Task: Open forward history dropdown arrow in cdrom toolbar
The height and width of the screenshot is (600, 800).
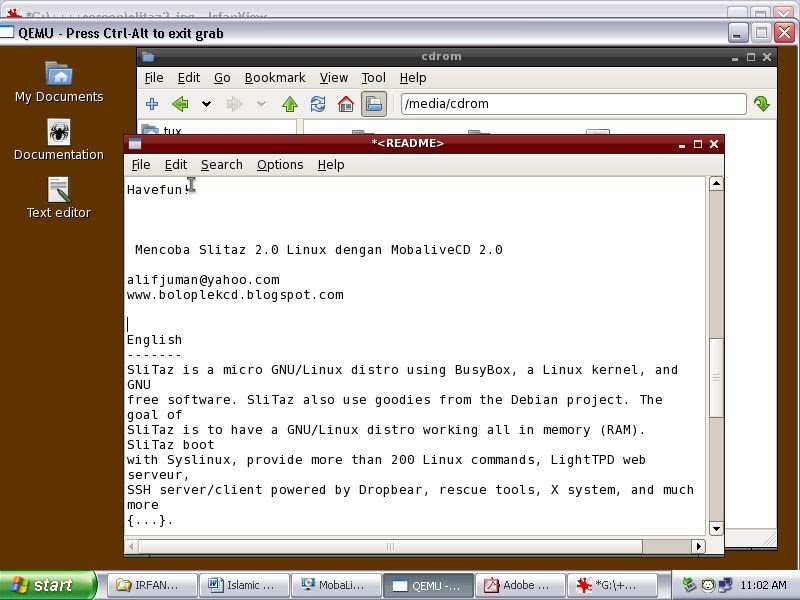Action: pyautogui.click(x=261, y=104)
